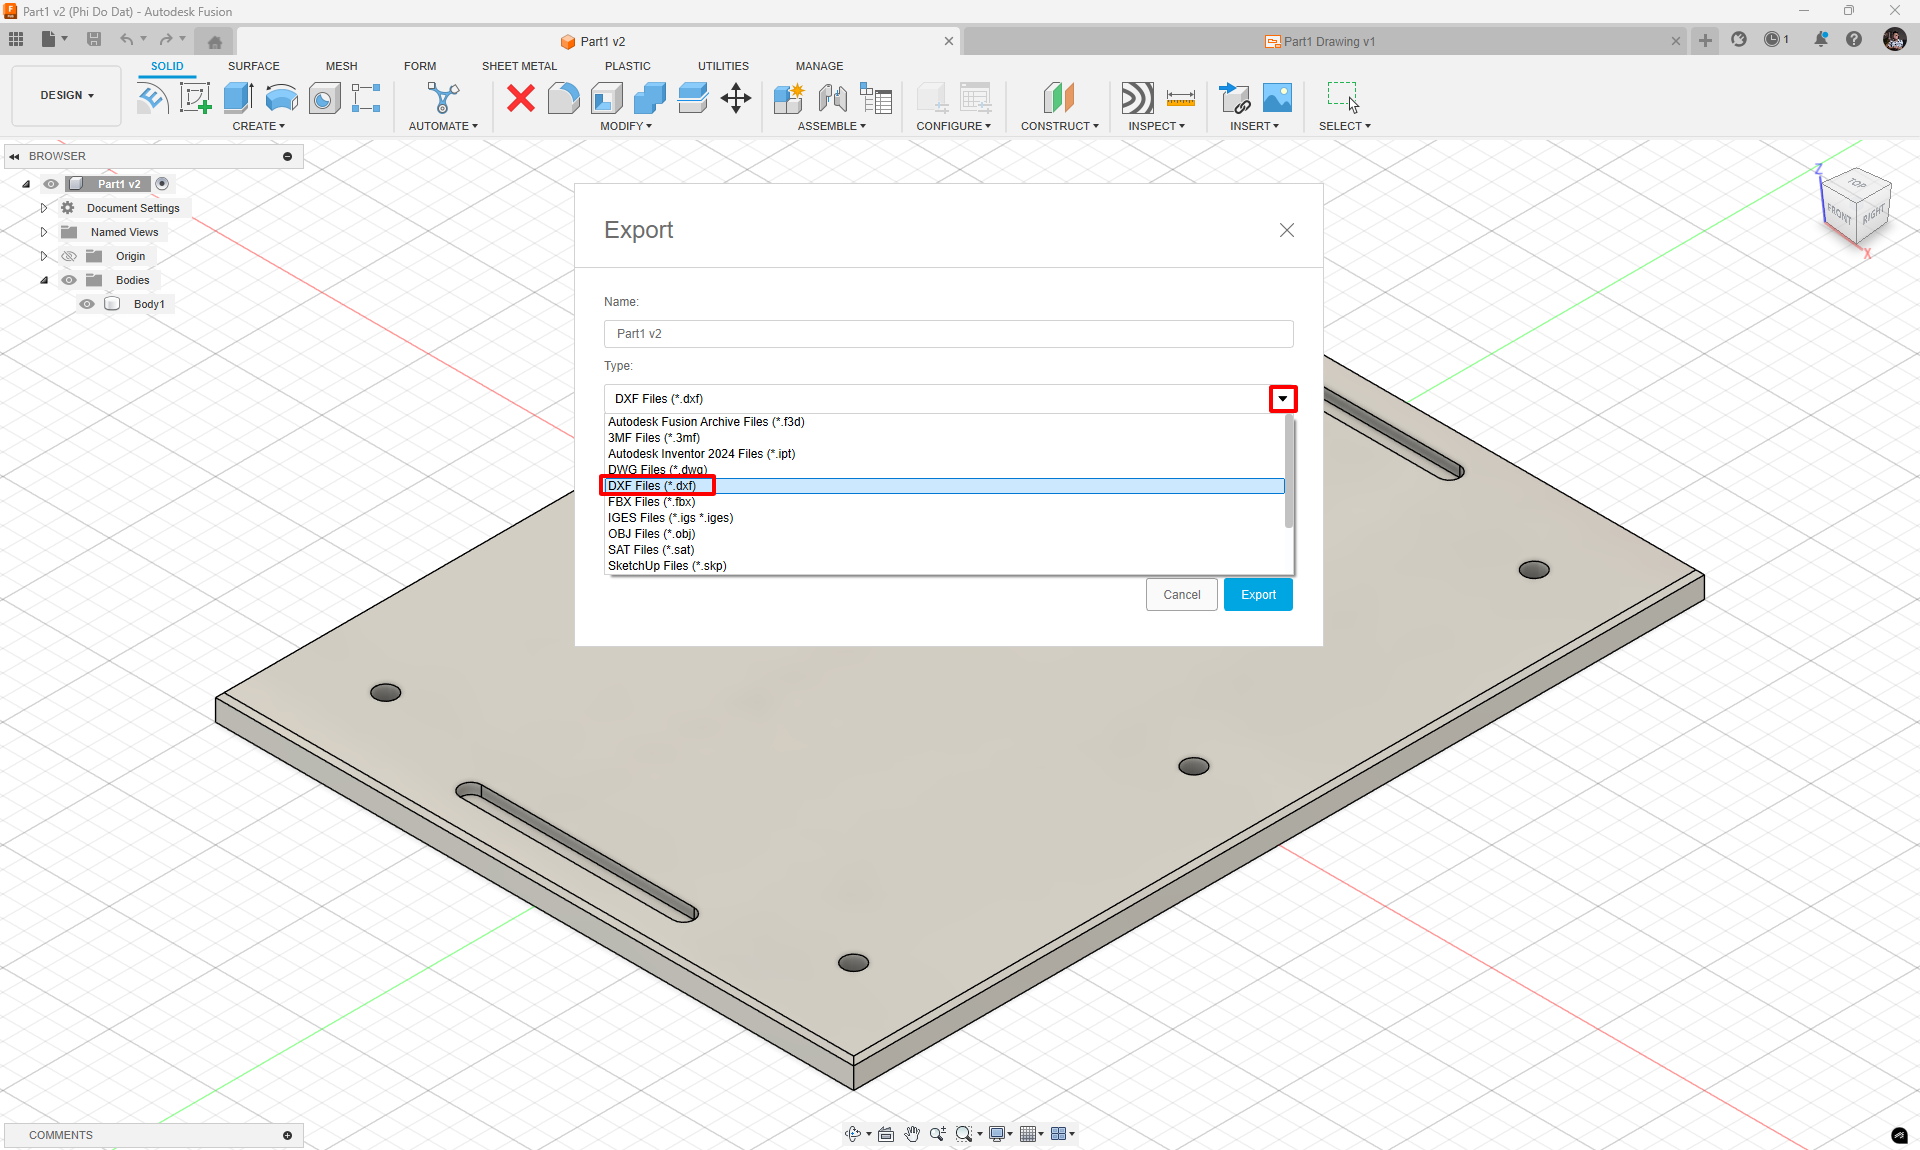
Task: Toggle visibility eye of Origin folder
Action: click(69, 256)
